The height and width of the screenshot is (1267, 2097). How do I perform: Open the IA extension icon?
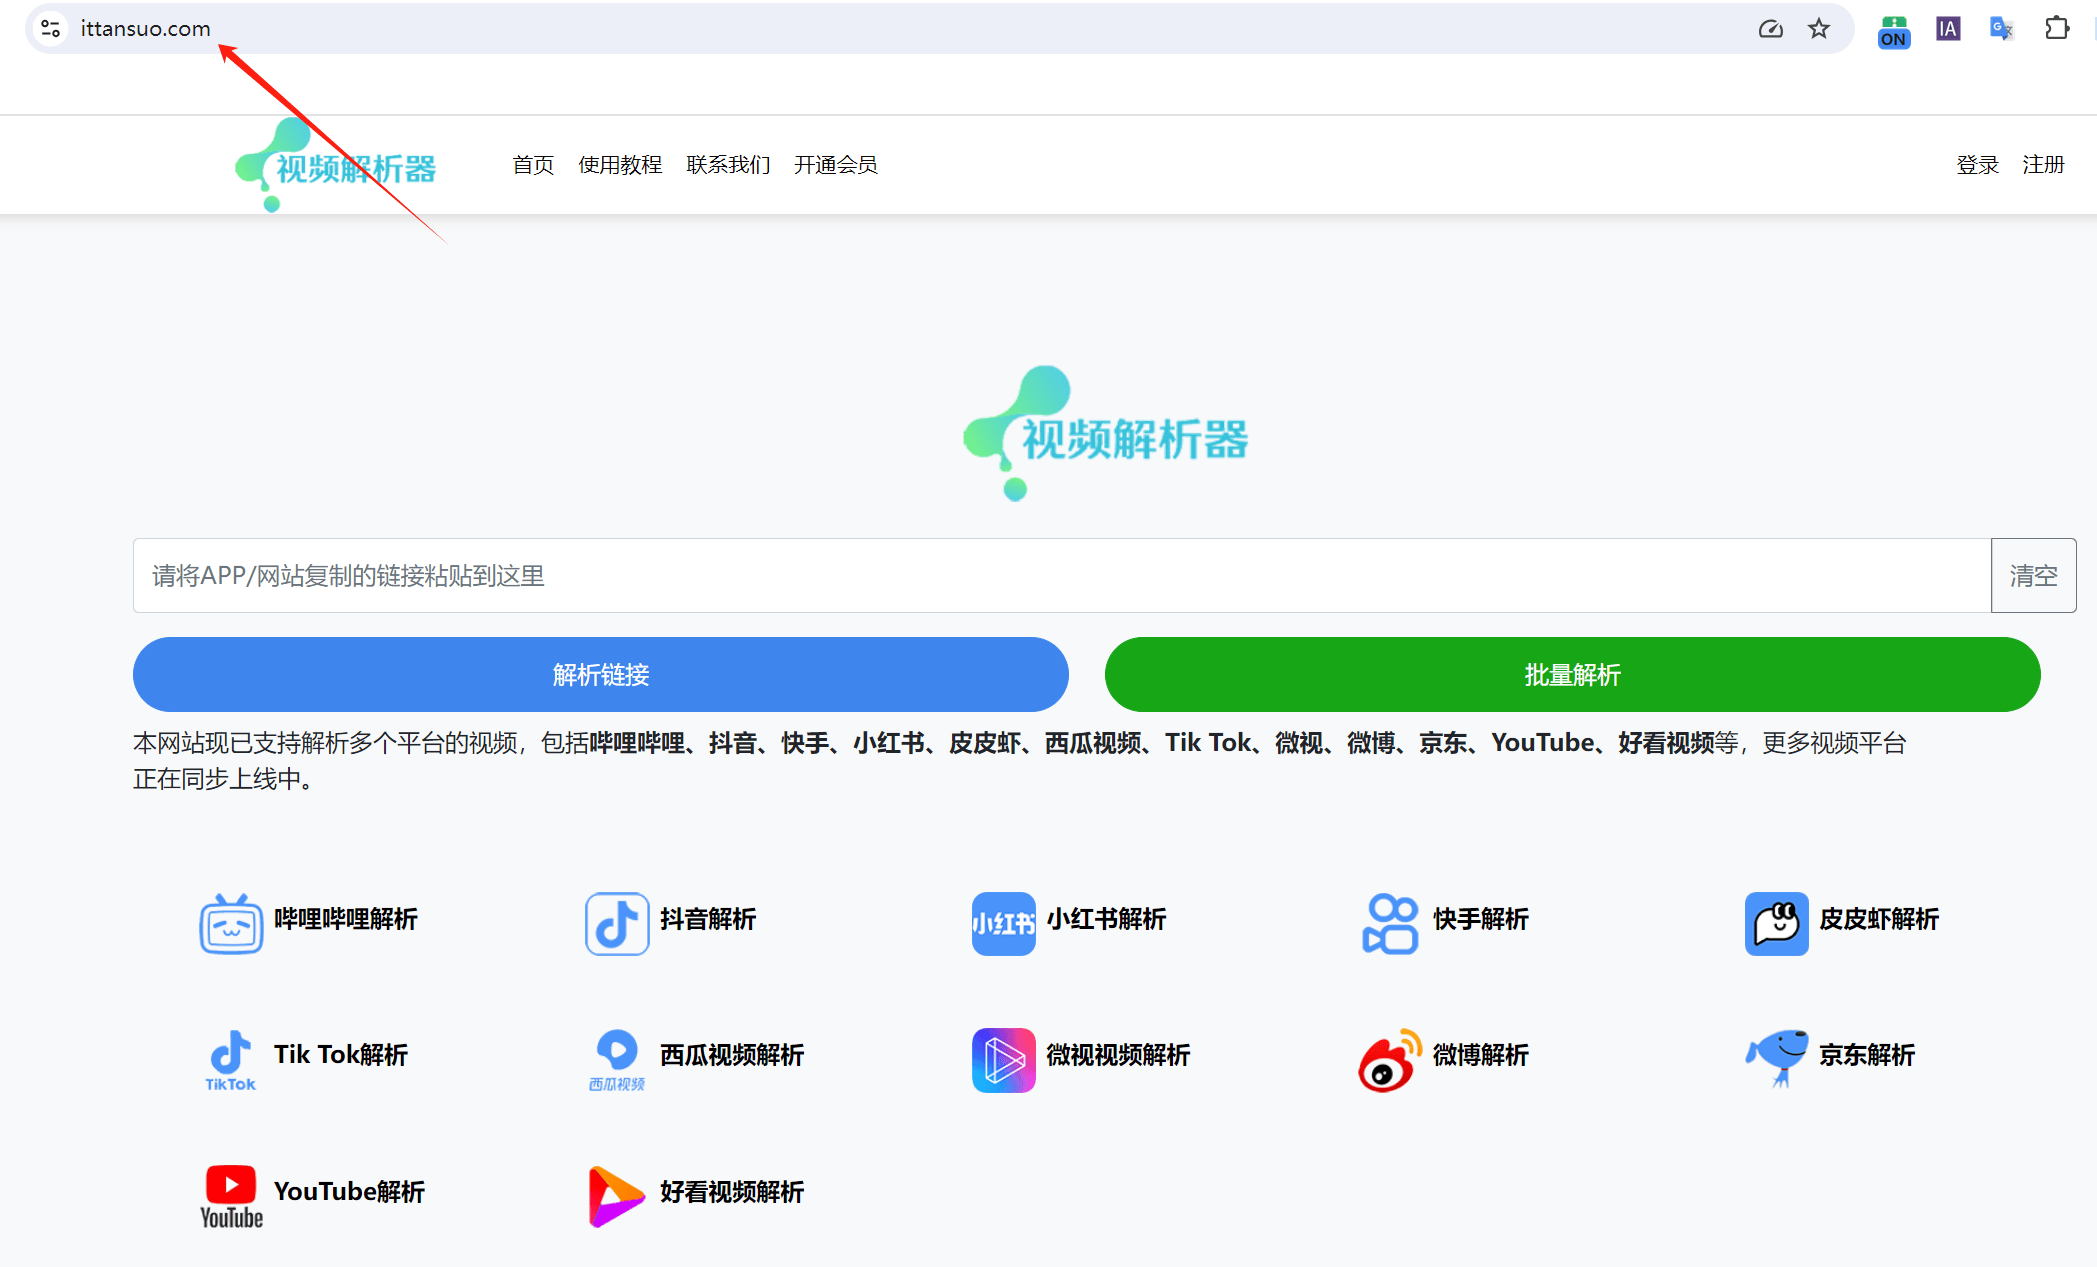1948,28
